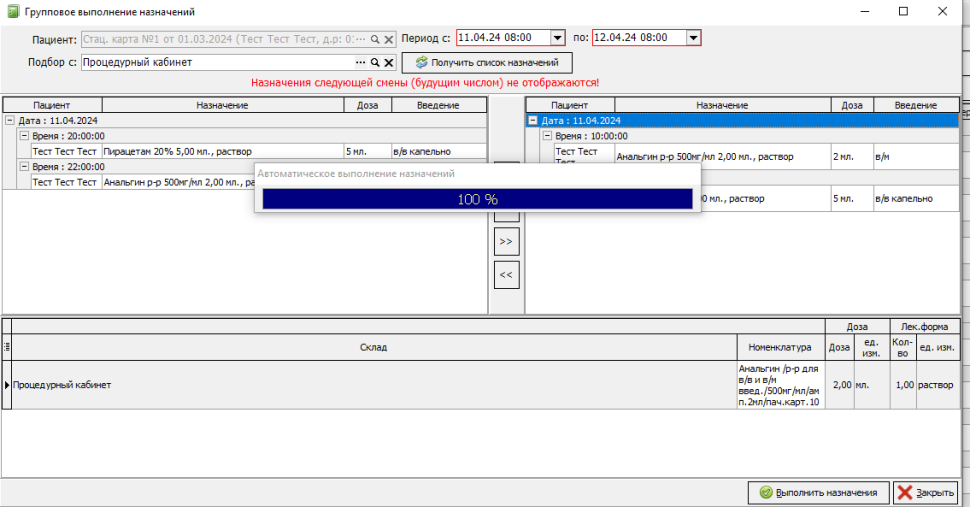The height and width of the screenshot is (507, 971).
Task: Click the Склад column header
Action: point(374,347)
